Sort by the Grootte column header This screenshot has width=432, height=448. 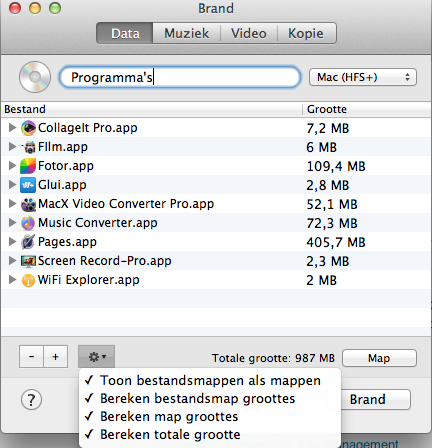[367, 109]
